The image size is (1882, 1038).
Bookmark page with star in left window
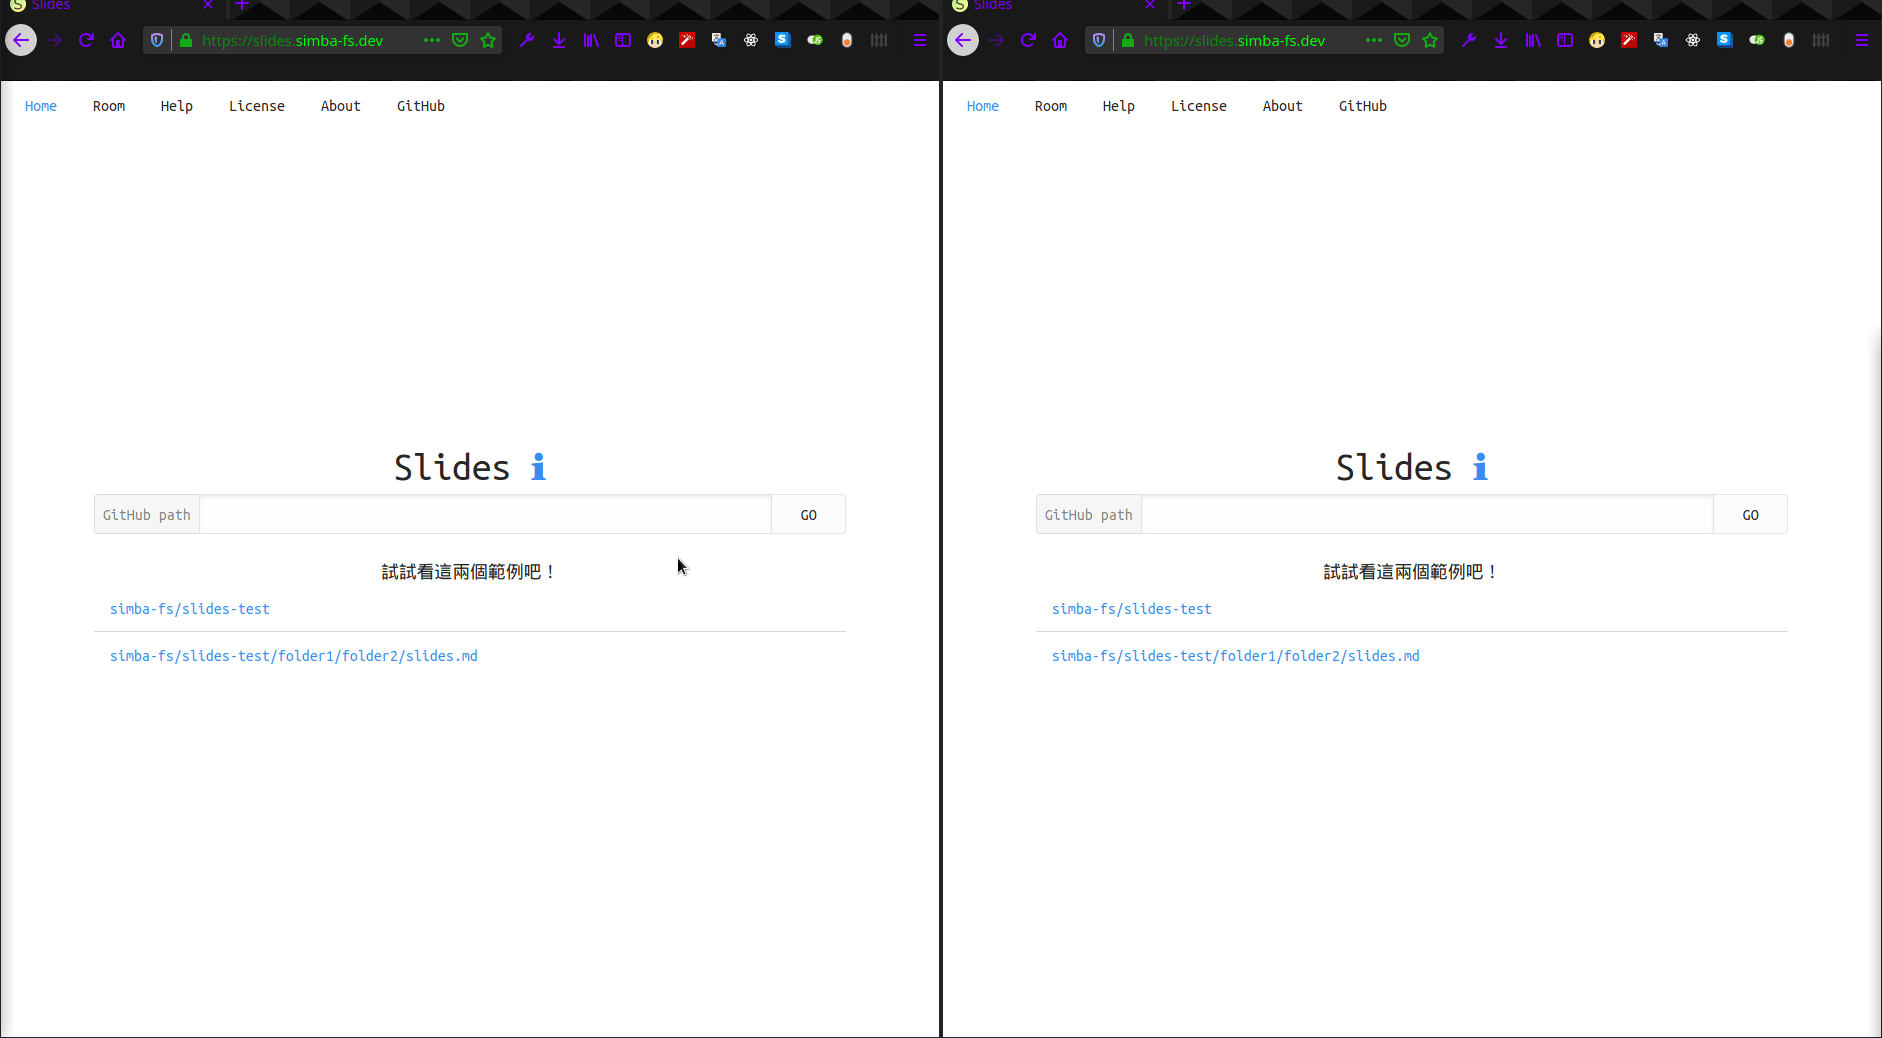(488, 40)
